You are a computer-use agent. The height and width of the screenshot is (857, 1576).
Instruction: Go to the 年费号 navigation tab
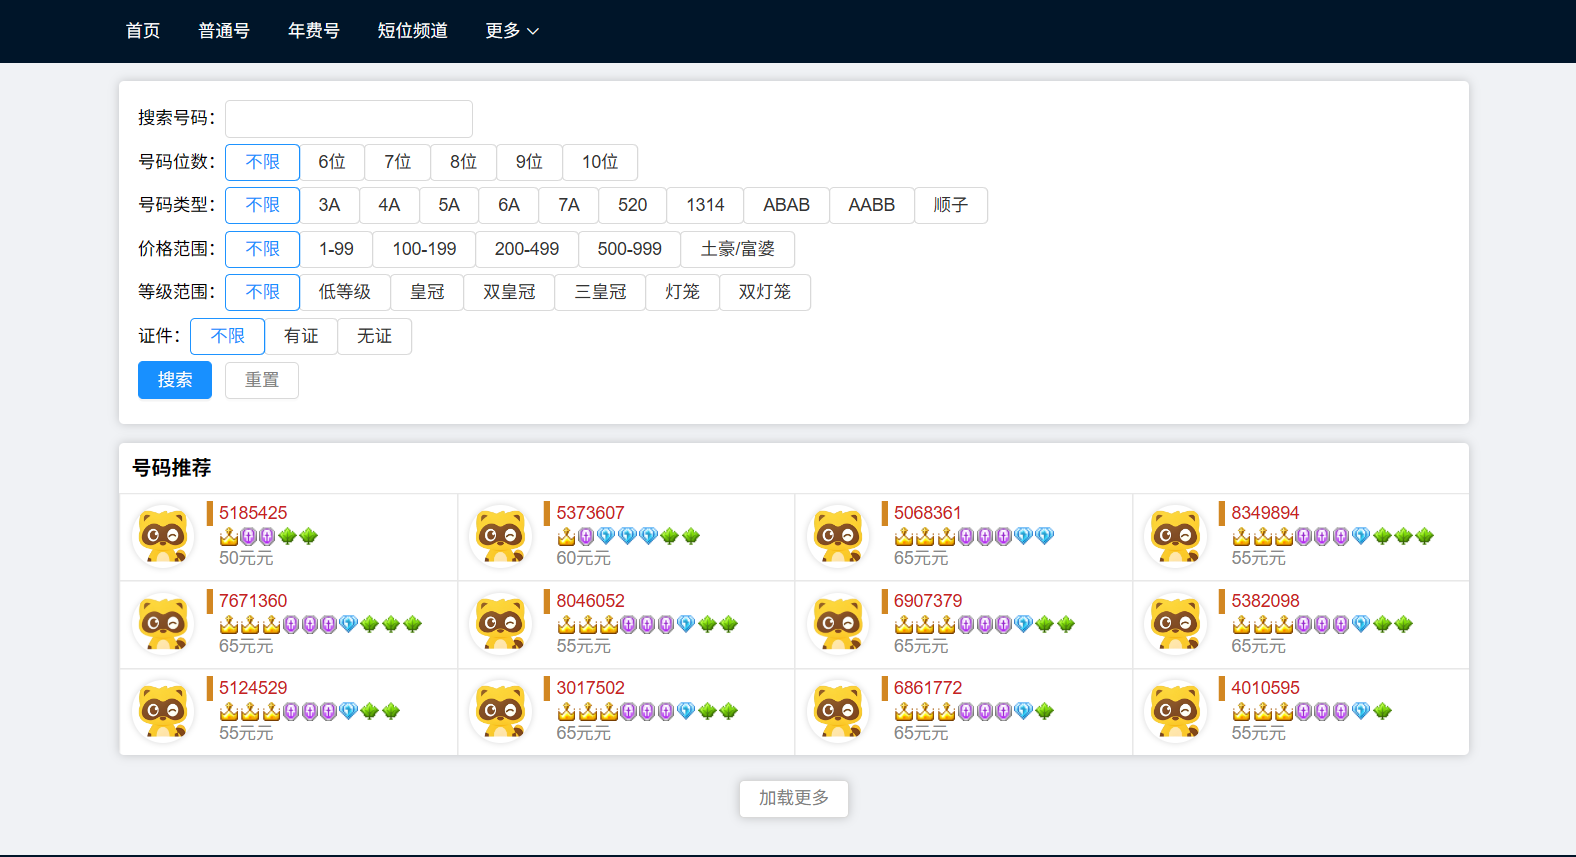point(313,31)
